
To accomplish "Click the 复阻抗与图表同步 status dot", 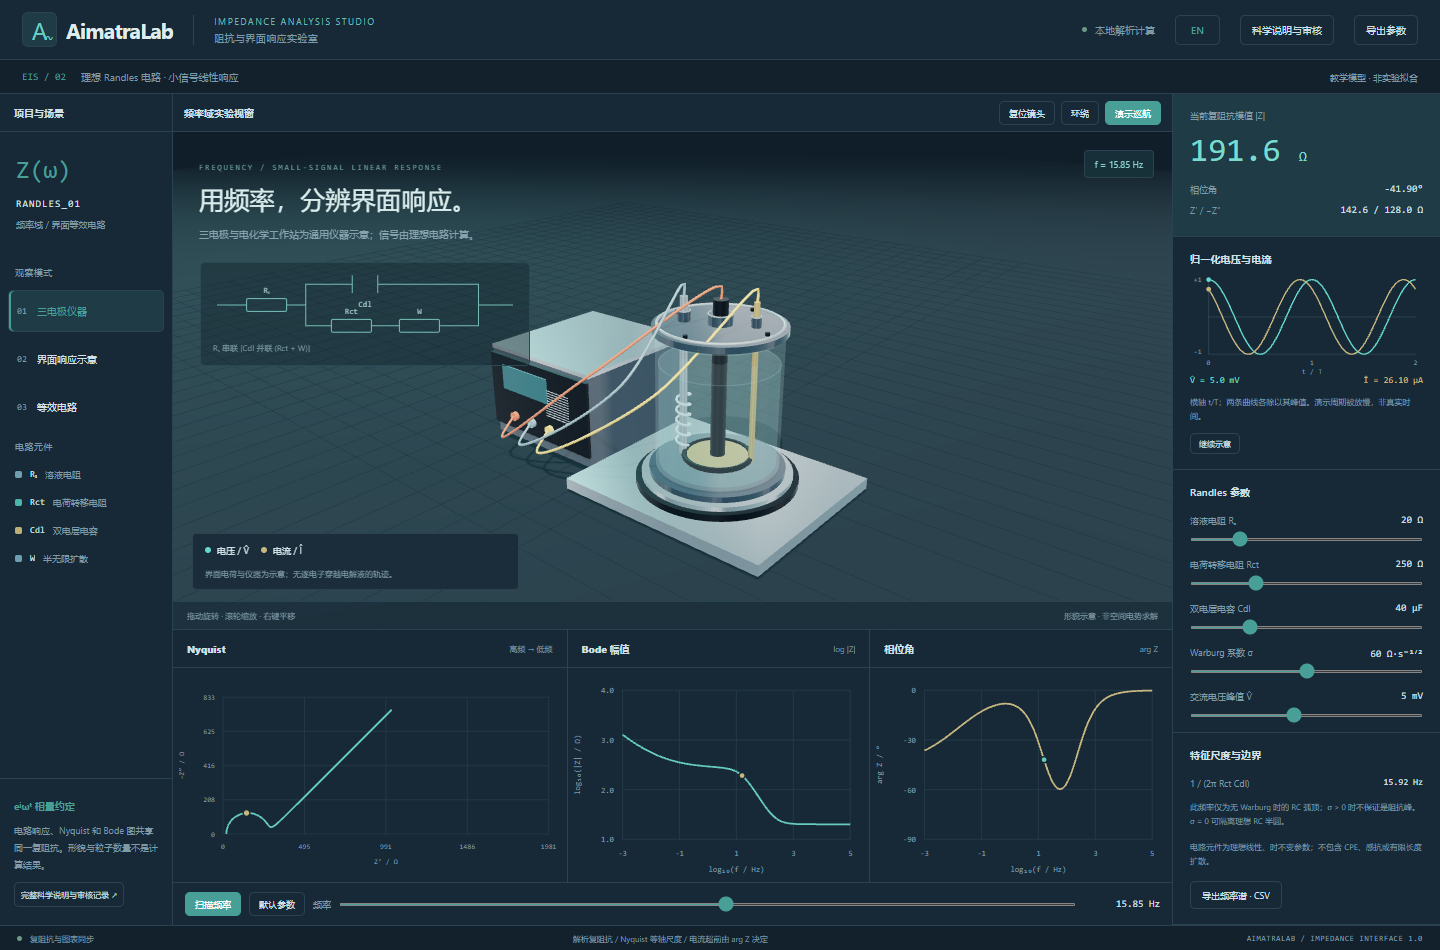I will tap(19, 939).
